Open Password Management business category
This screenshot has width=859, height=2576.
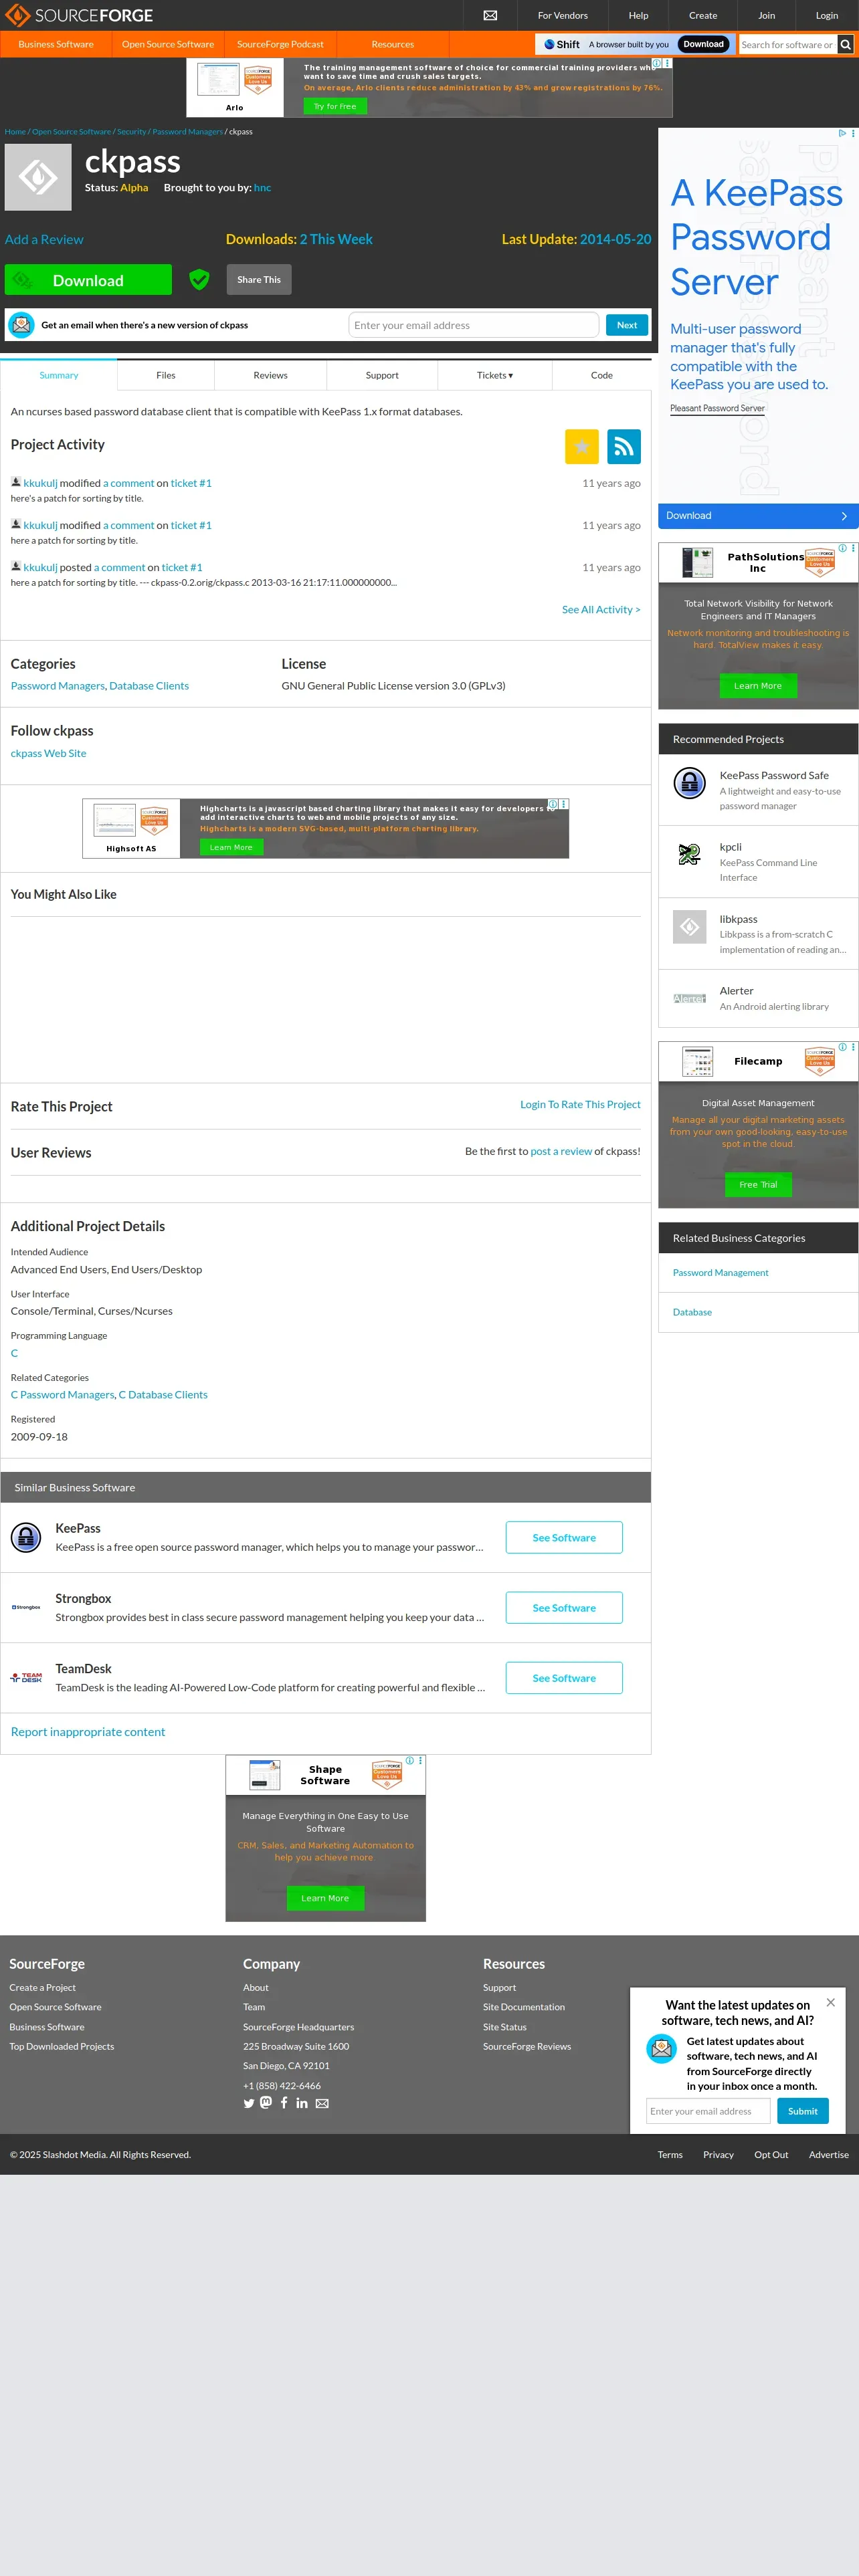721,1272
